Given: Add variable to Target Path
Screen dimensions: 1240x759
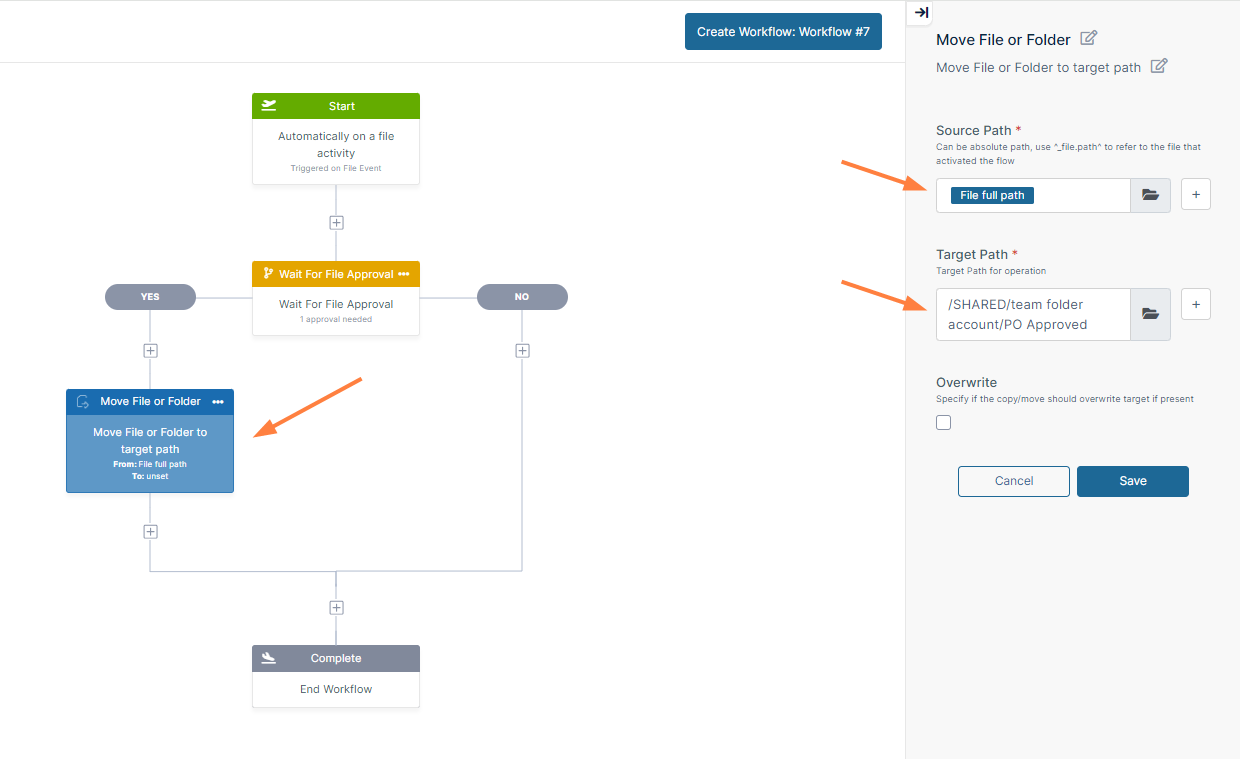Looking at the screenshot, I should [x=1196, y=304].
